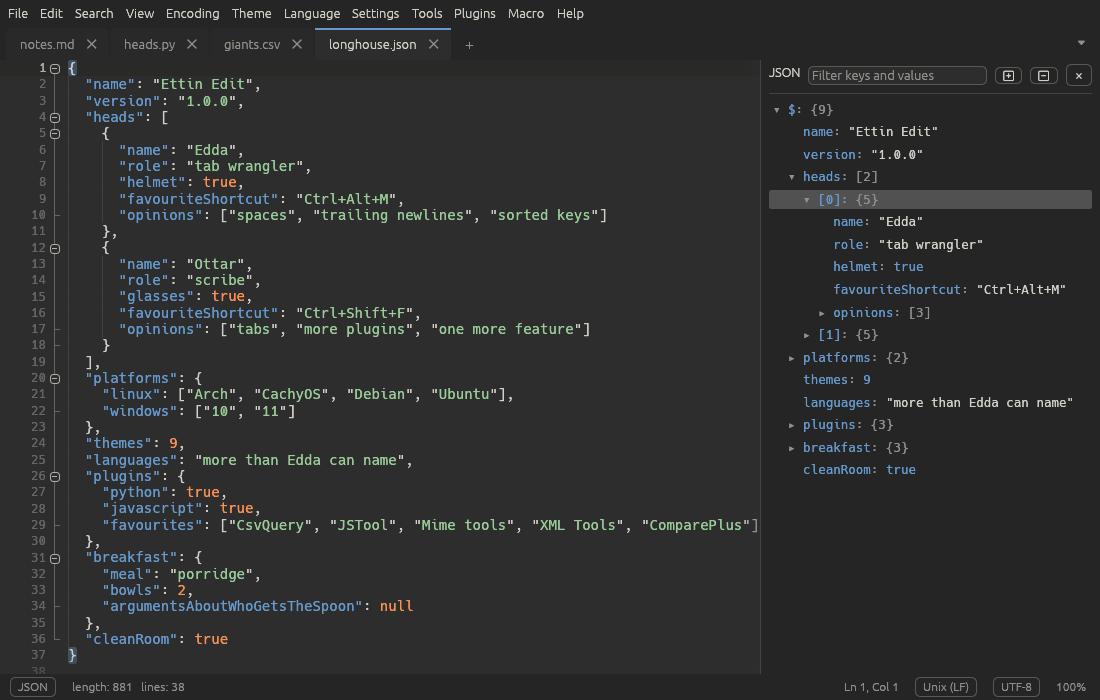Change line endings via Unix (LF) button
This screenshot has width=1100, height=700.
[x=946, y=687]
